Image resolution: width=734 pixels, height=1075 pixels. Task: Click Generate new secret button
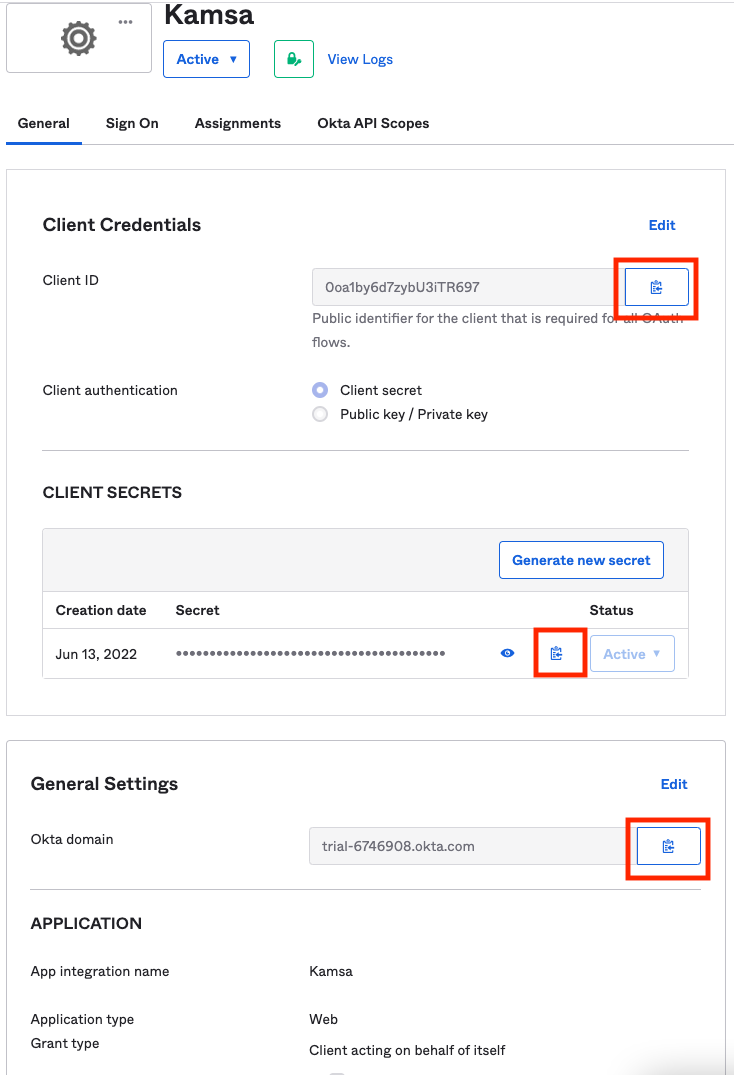point(581,560)
